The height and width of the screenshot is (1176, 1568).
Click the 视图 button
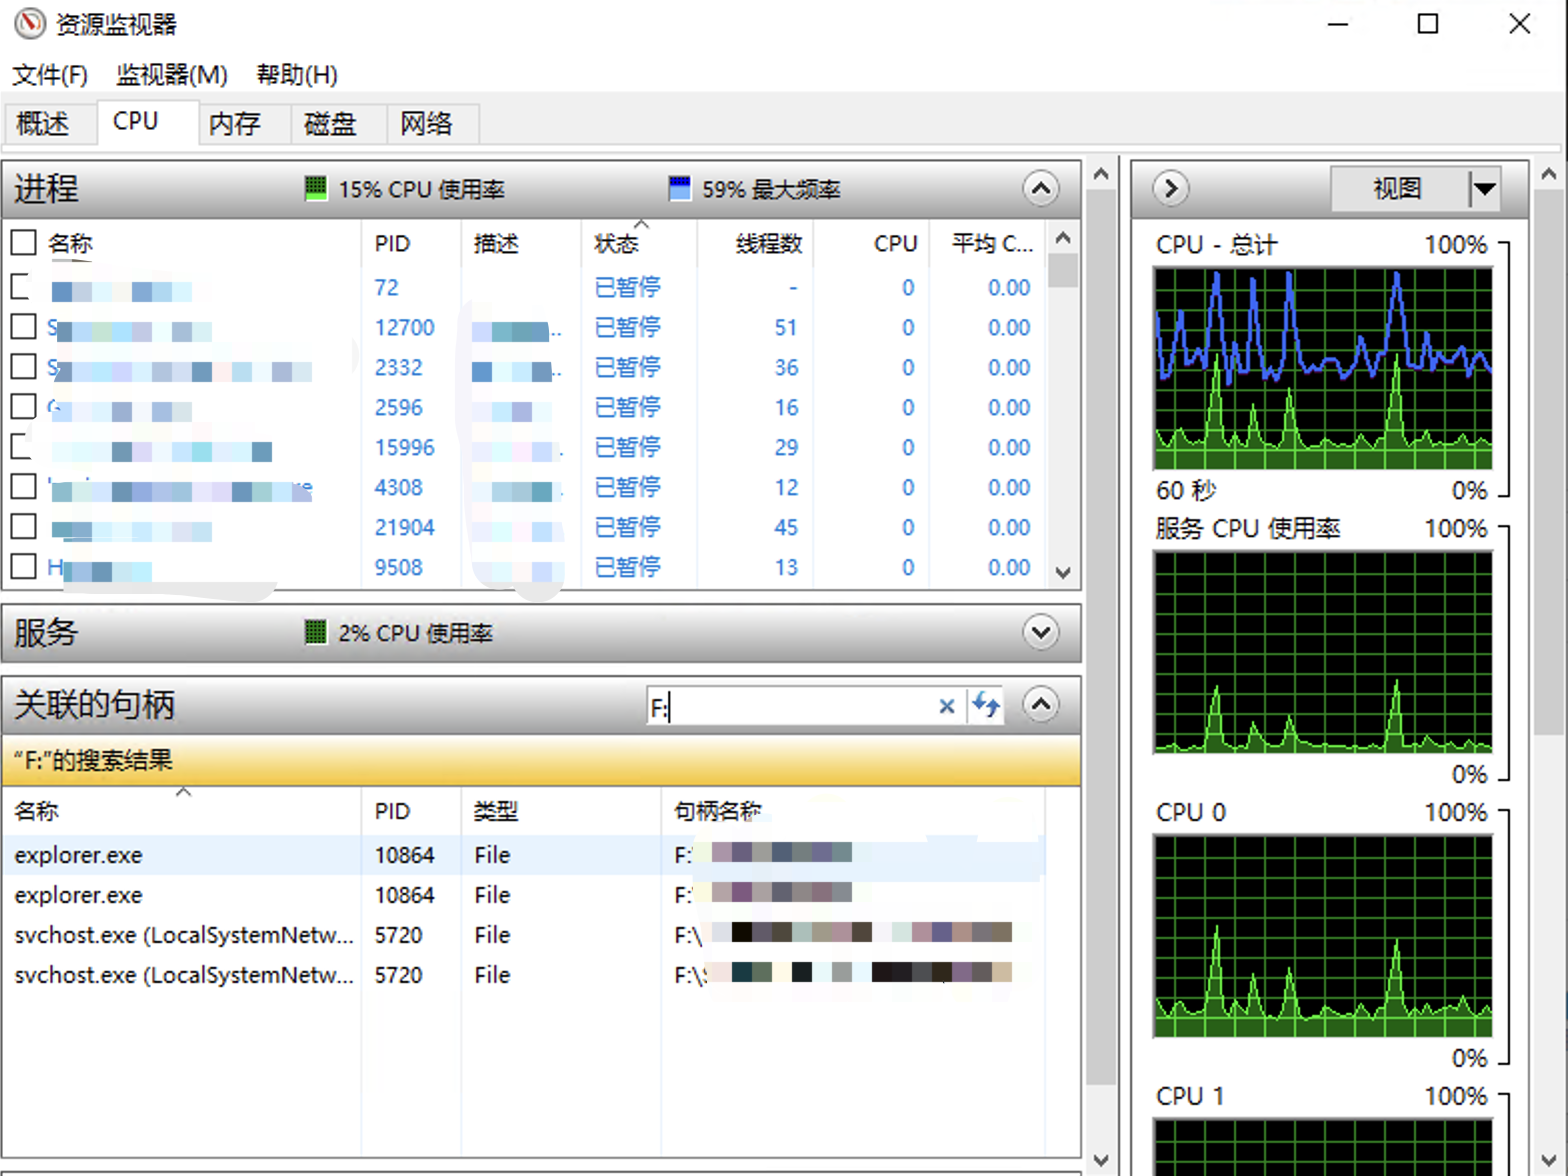1396,188
